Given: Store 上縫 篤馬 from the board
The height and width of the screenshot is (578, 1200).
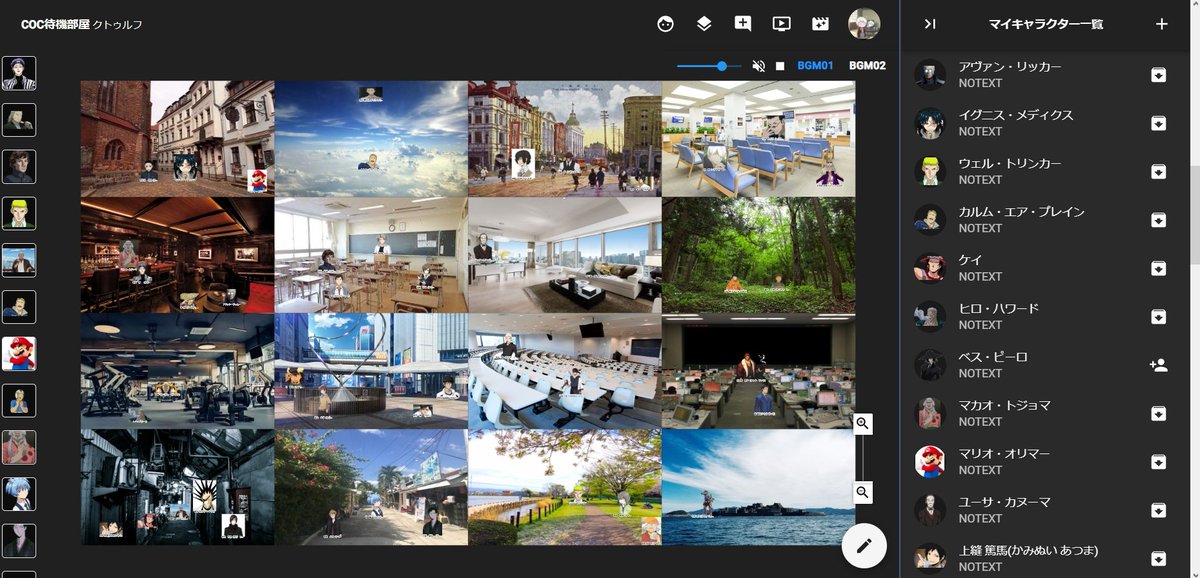Looking at the screenshot, I should pyautogui.click(x=1158, y=558).
